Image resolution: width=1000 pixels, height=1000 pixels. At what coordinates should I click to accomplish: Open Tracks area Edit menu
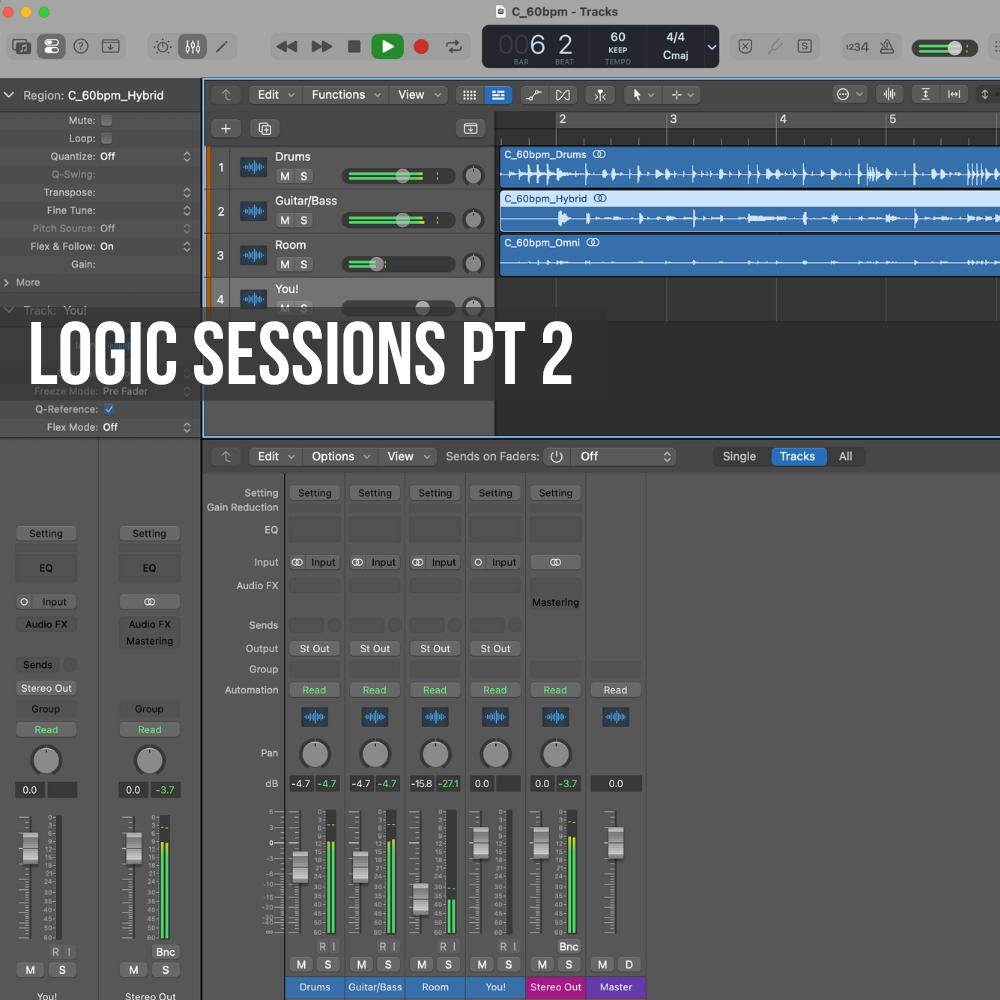pyautogui.click(x=276, y=95)
